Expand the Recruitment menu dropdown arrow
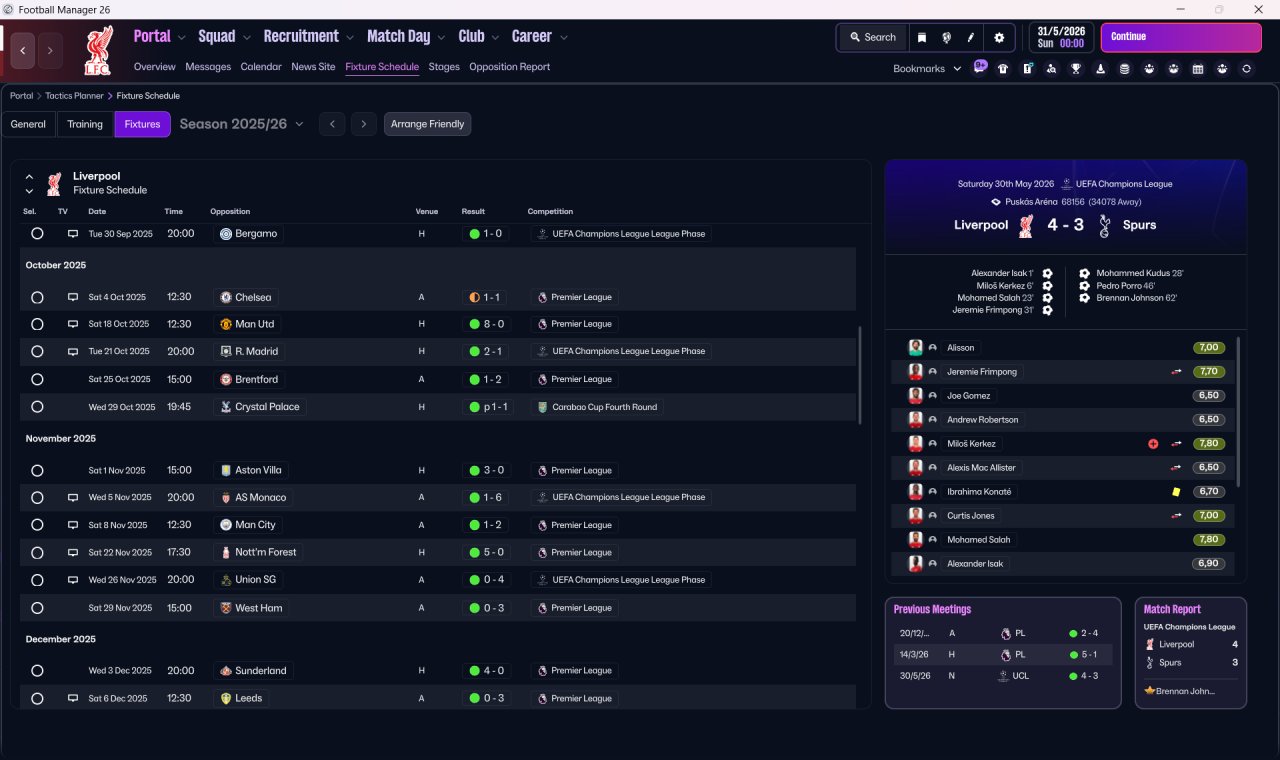The height and width of the screenshot is (760, 1280). (x=350, y=38)
